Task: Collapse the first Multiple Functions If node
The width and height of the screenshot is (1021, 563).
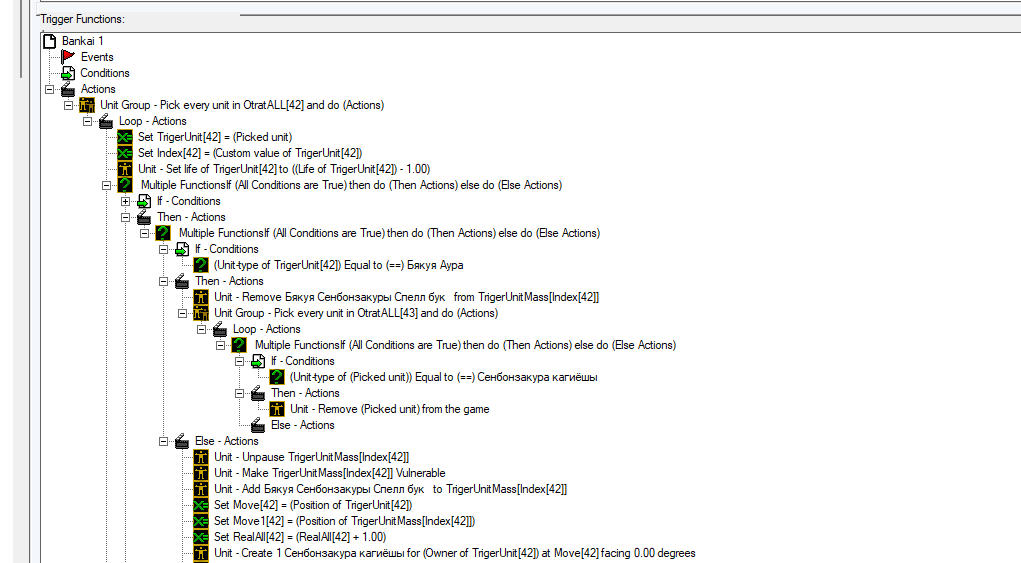Action: pos(106,185)
